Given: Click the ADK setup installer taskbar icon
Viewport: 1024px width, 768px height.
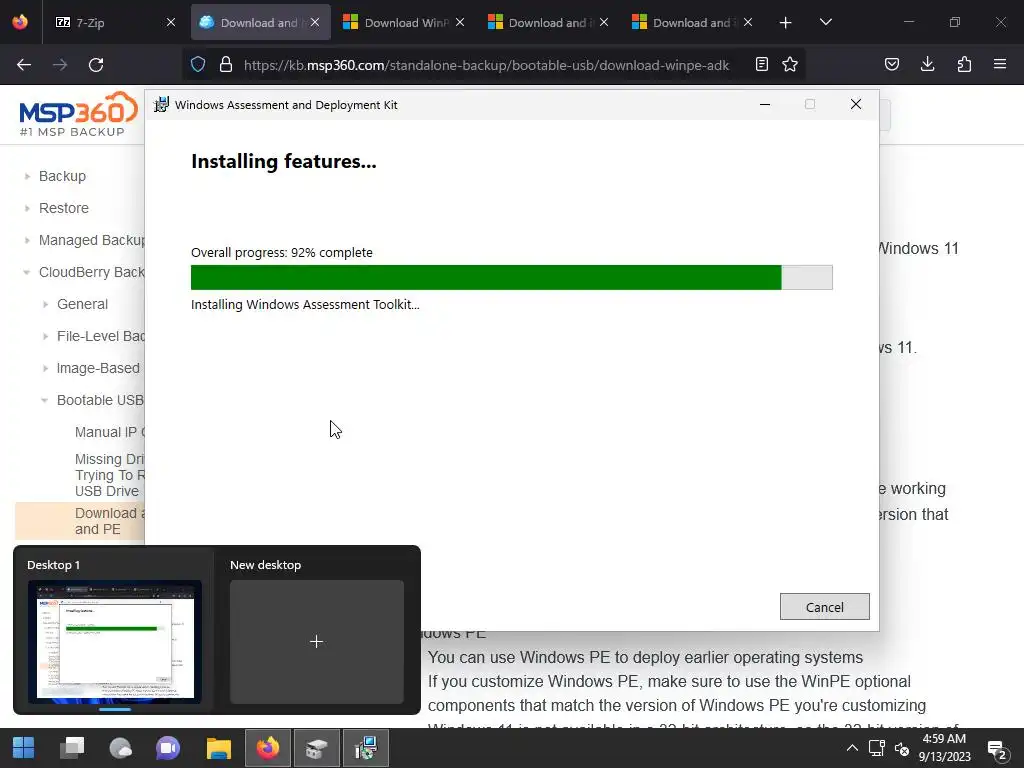Looking at the screenshot, I should [x=366, y=748].
